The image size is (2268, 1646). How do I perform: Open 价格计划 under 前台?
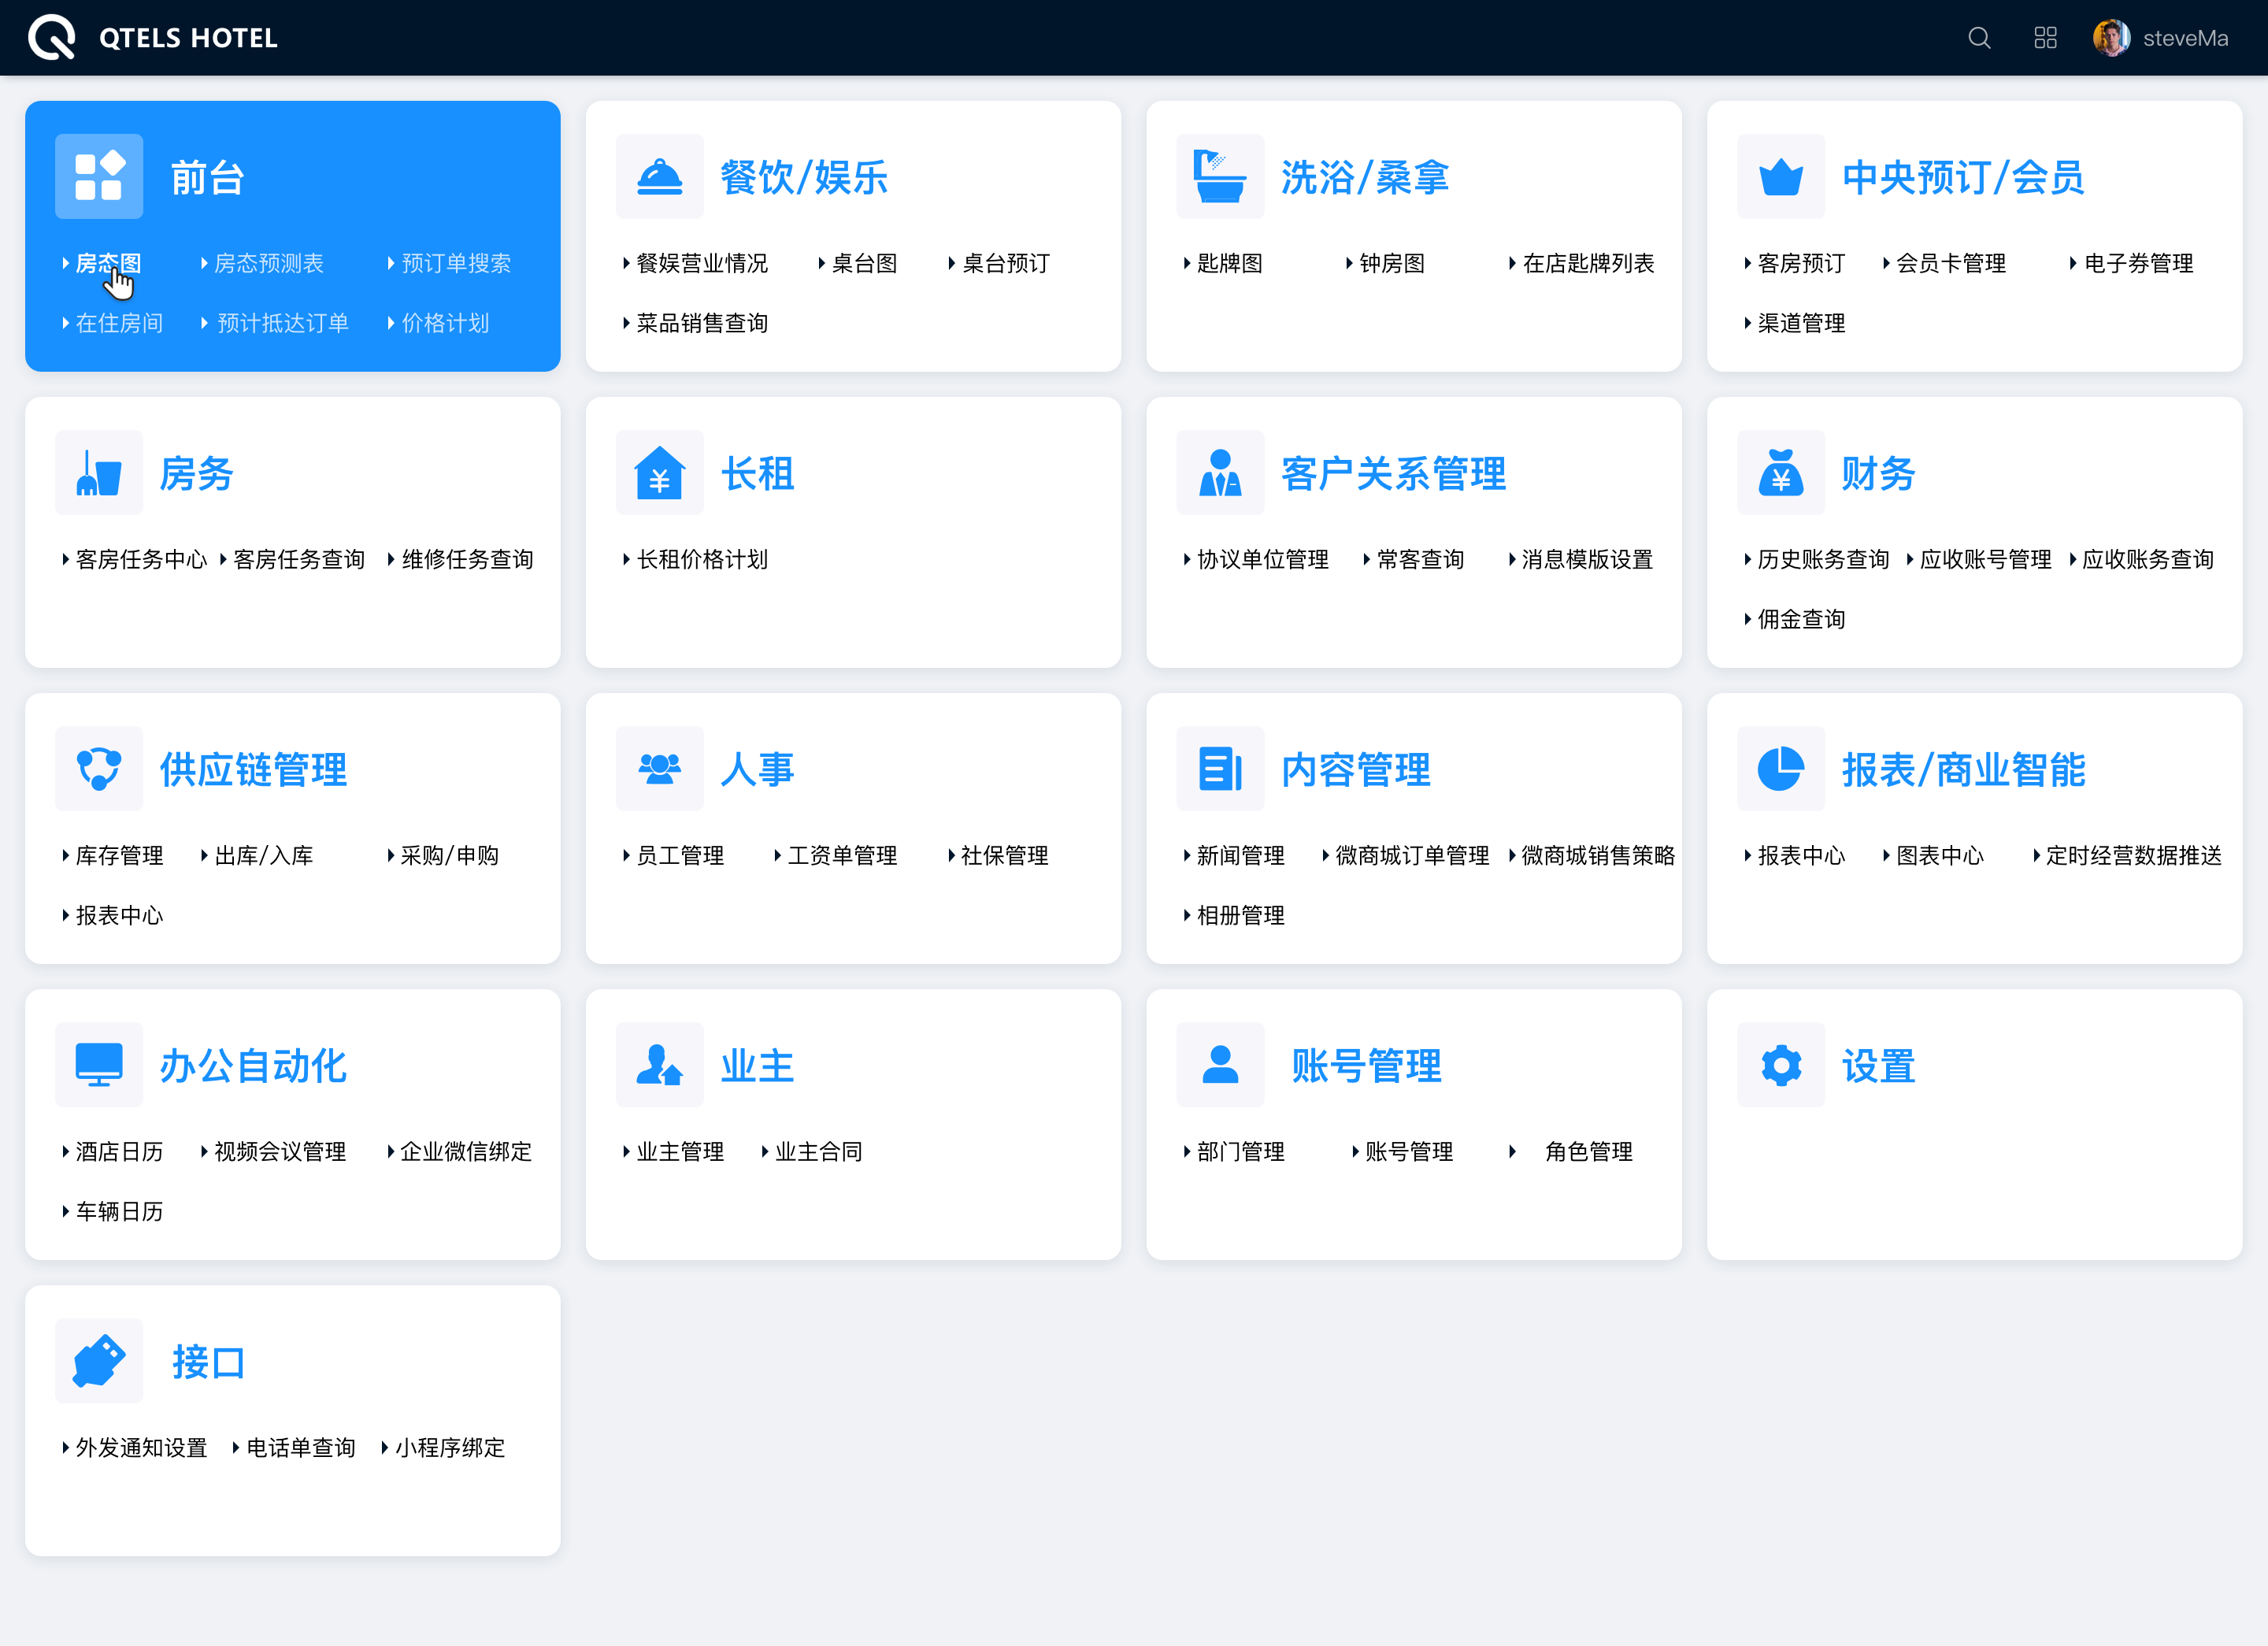click(445, 323)
